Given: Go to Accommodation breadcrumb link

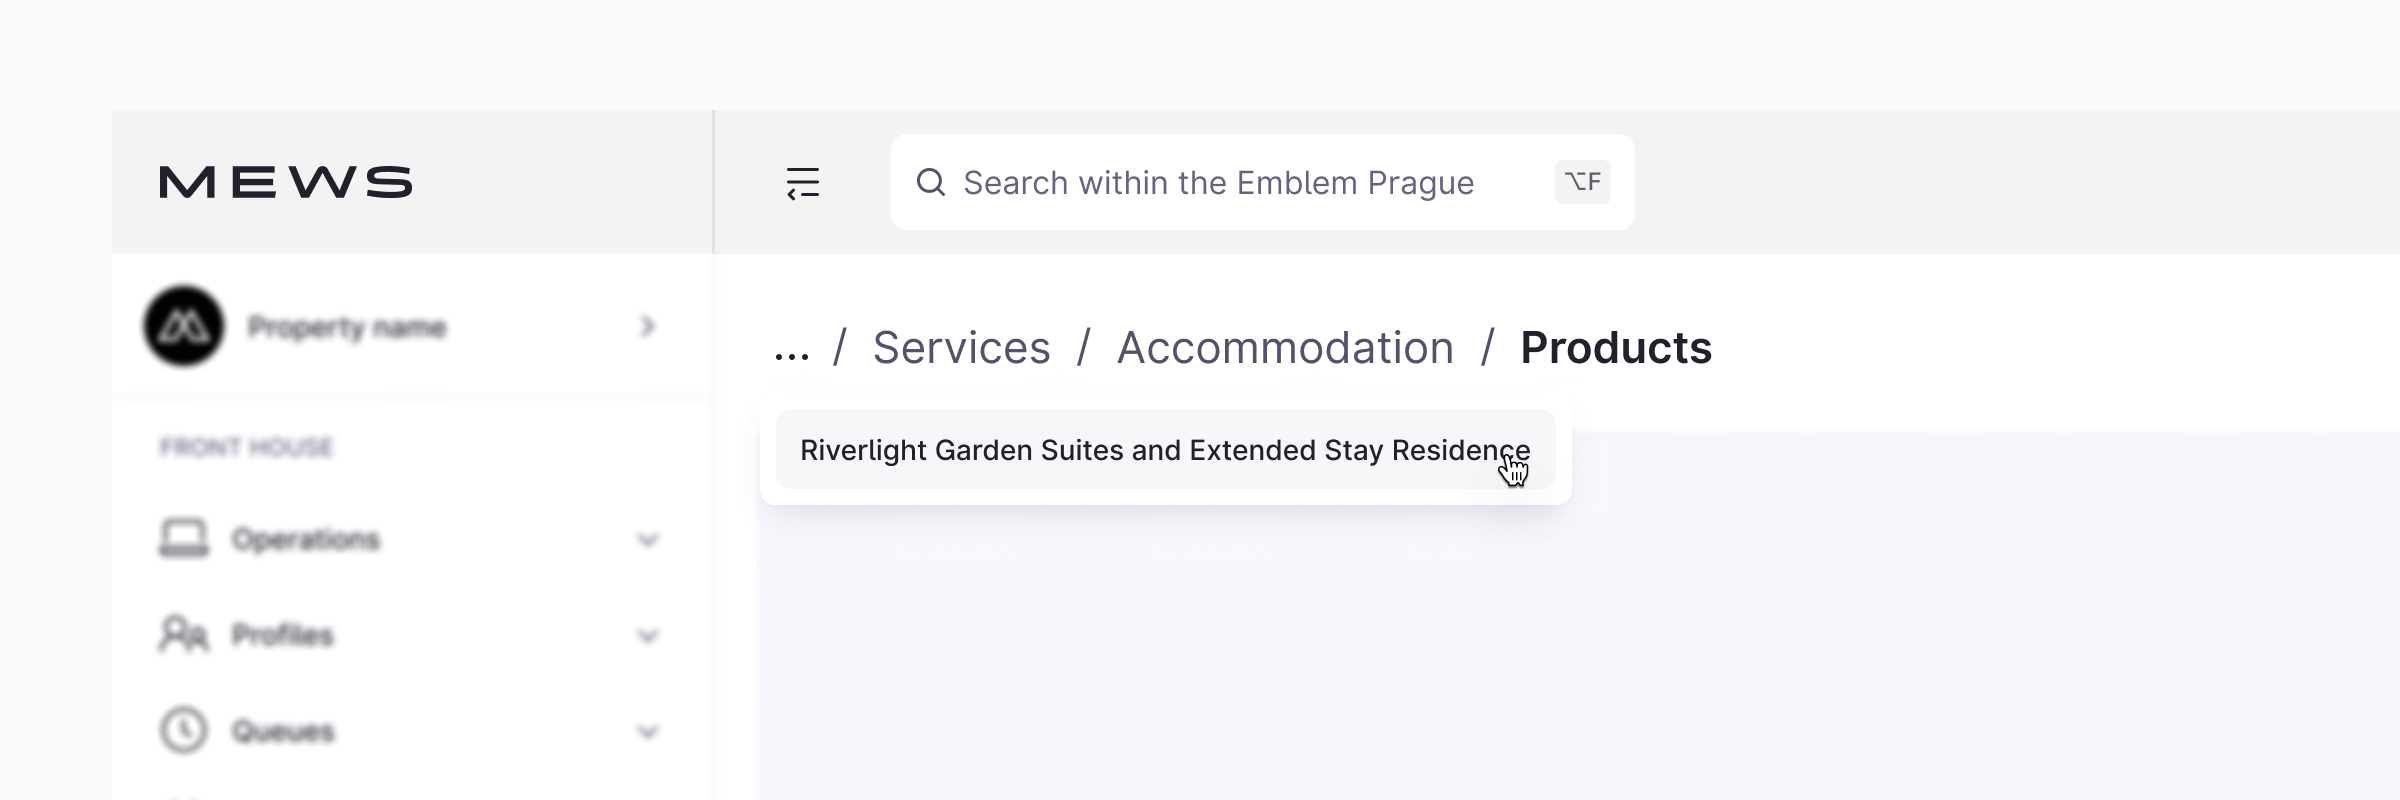Looking at the screenshot, I should point(1285,348).
